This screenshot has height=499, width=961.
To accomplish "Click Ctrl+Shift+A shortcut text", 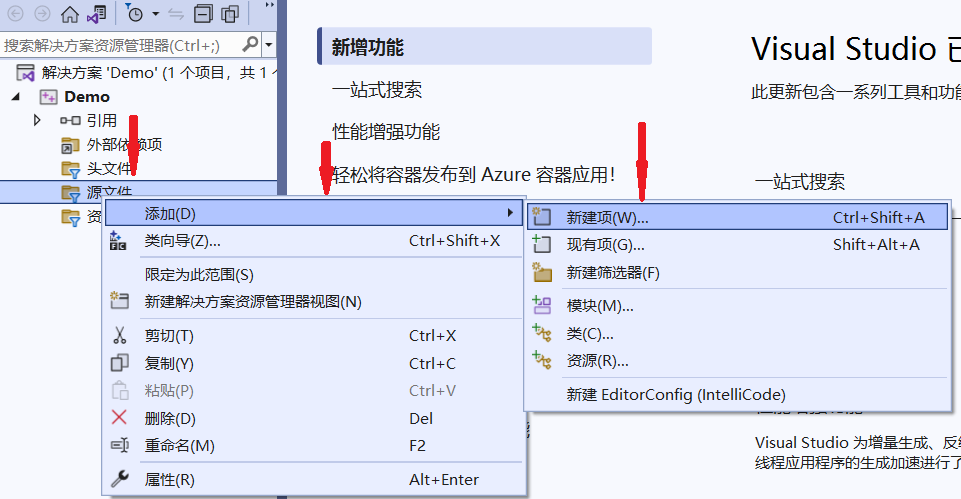I will tap(878, 218).
